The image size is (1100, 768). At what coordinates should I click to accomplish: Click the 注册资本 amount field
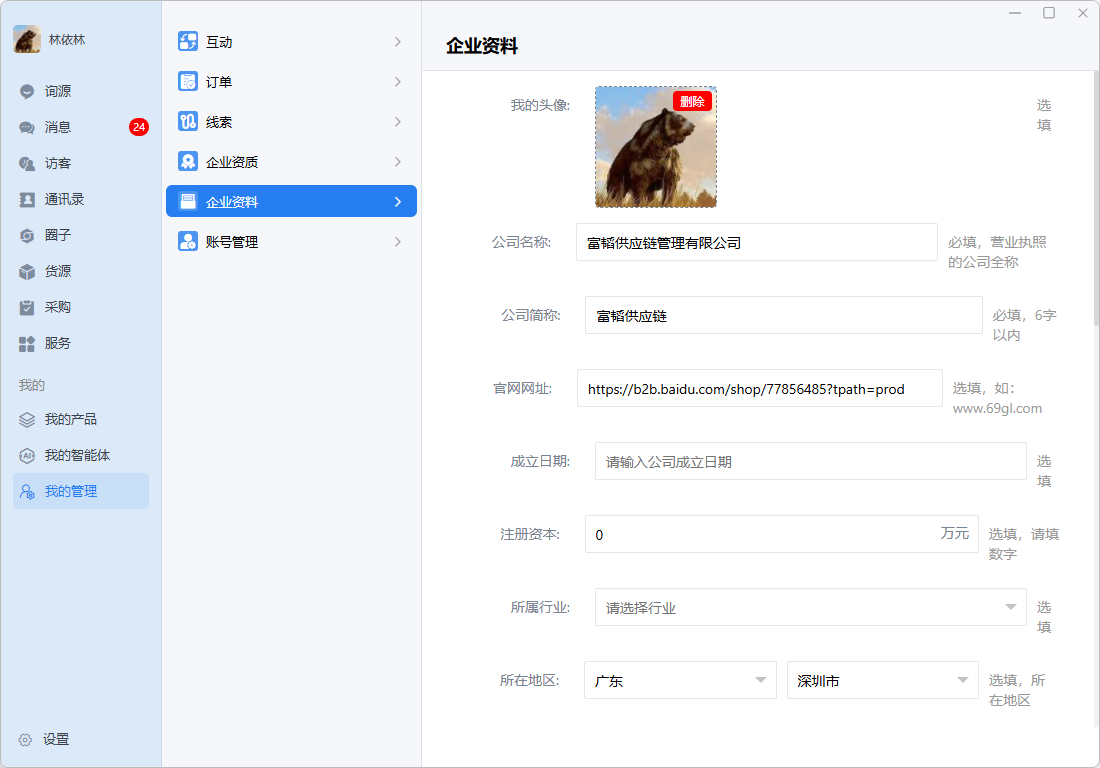782,534
